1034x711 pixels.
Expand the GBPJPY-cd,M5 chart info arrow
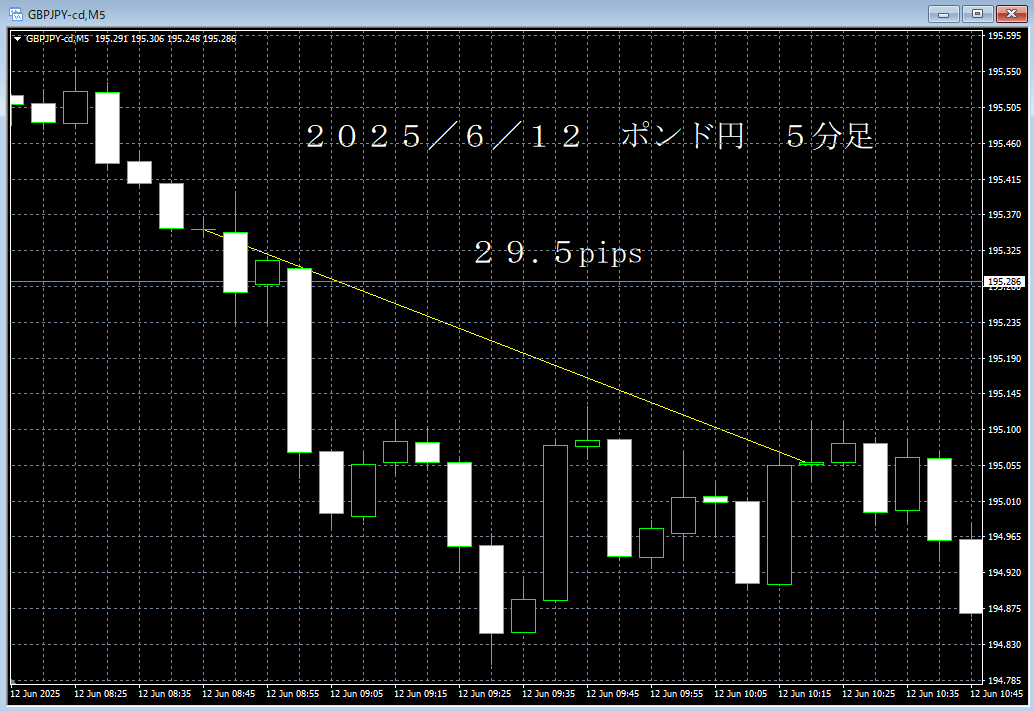coord(17,39)
